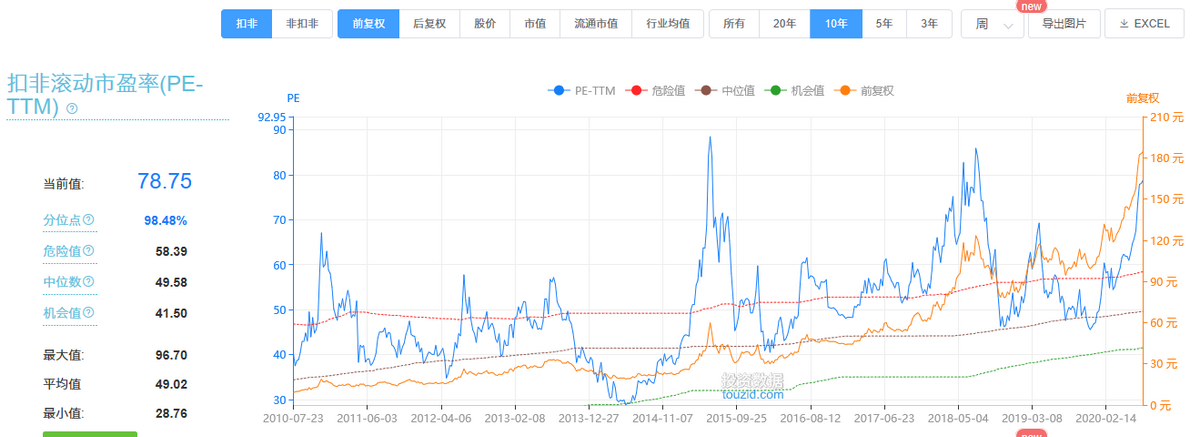Click current value 78.75
1200x437 pixels.
click(164, 181)
